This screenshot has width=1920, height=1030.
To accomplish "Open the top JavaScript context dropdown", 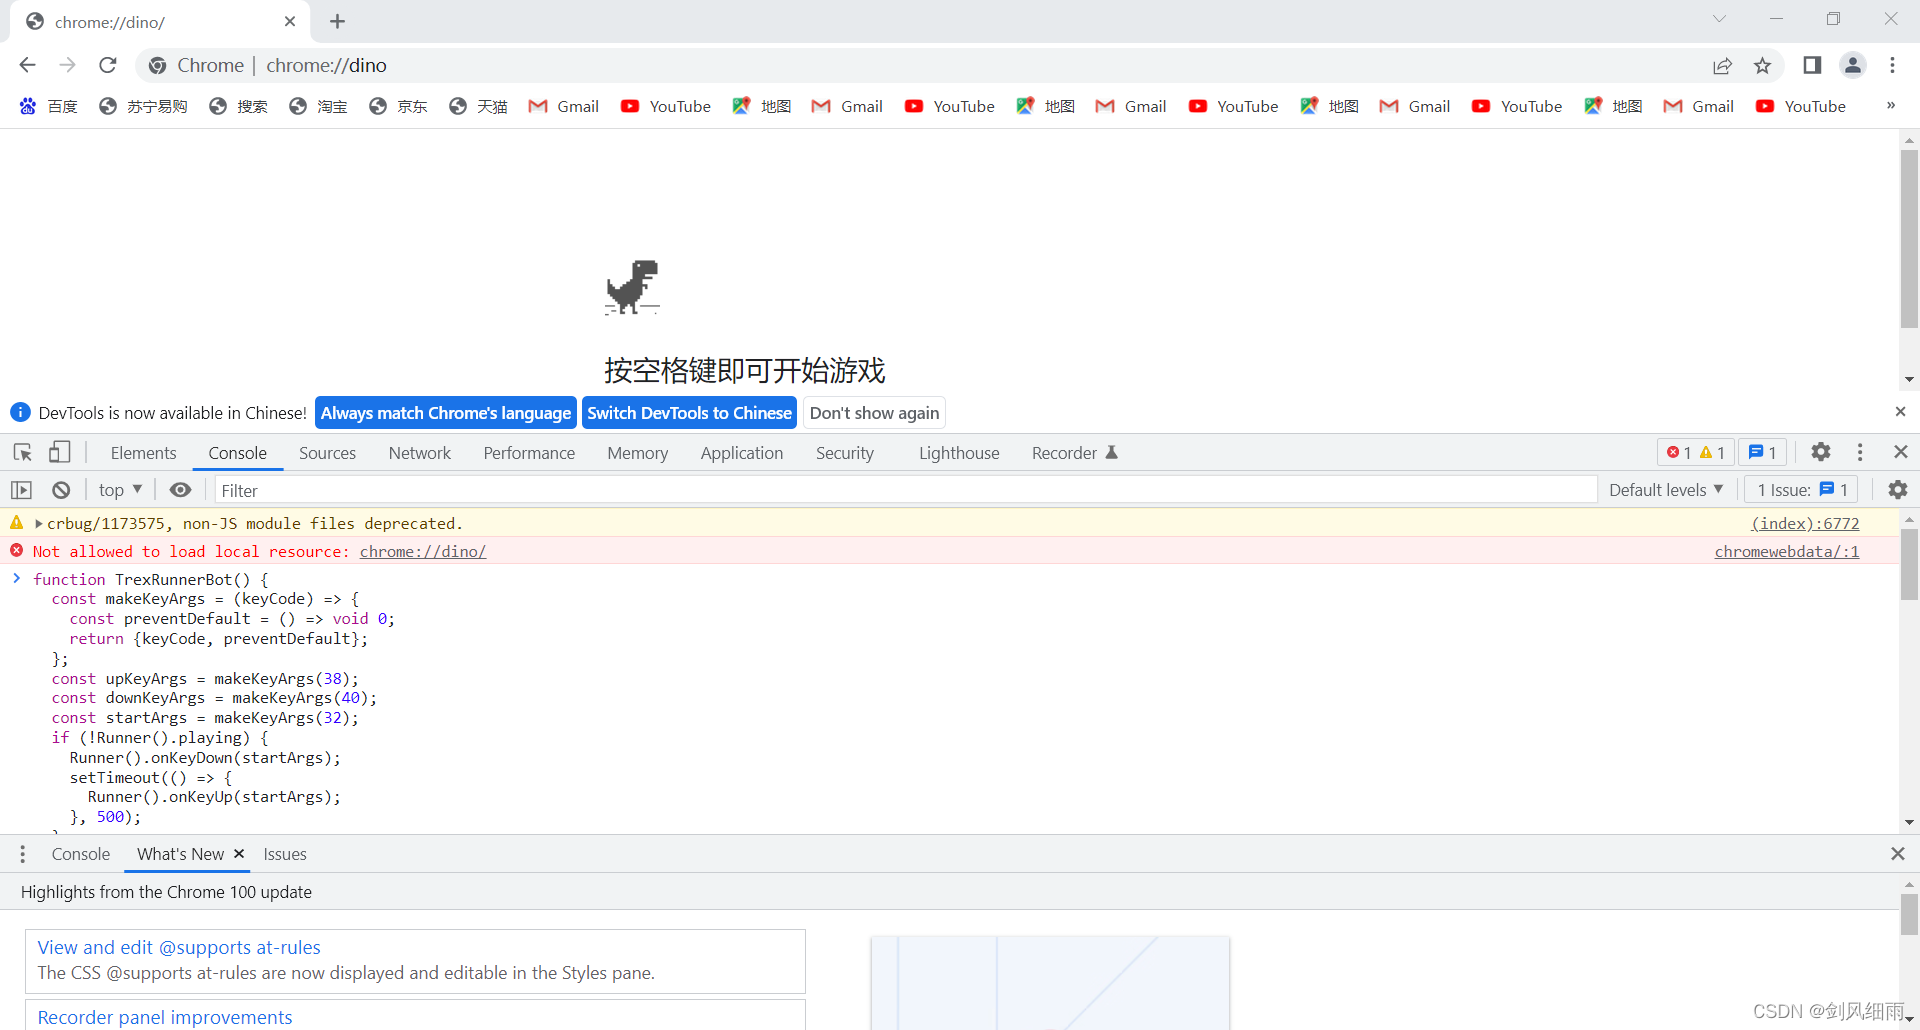I will pos(120,490).
